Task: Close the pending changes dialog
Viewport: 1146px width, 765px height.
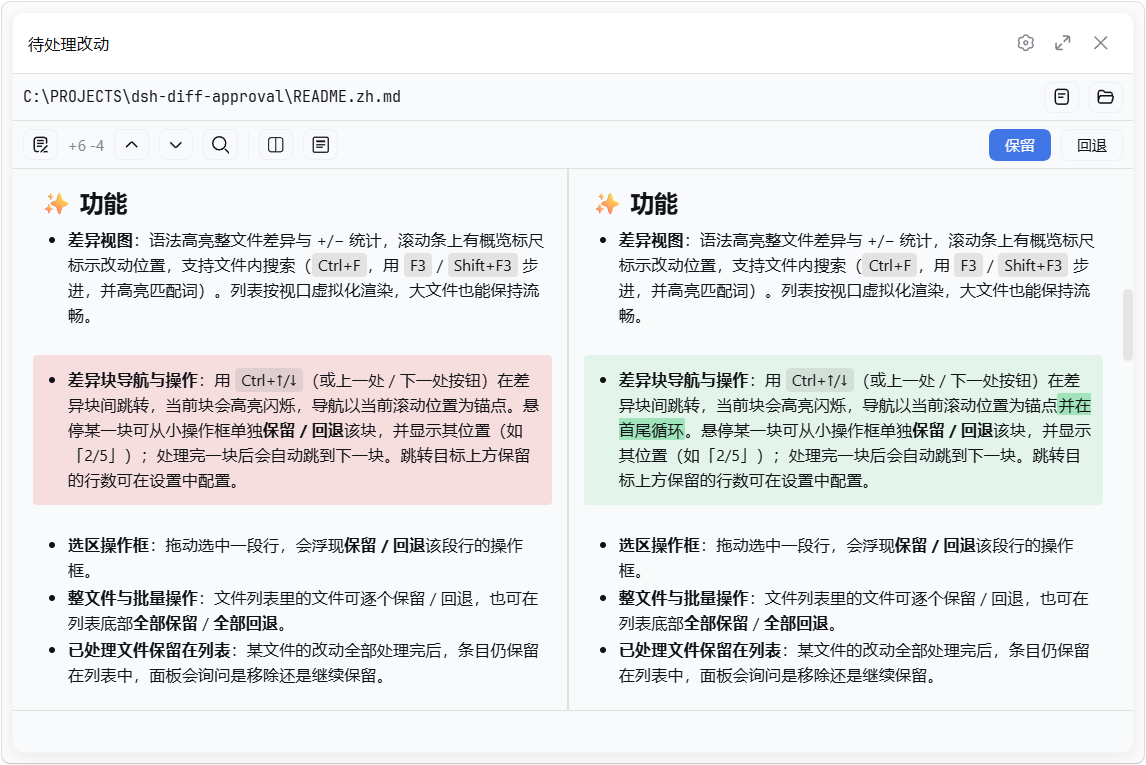Action: click(1101, 43)
